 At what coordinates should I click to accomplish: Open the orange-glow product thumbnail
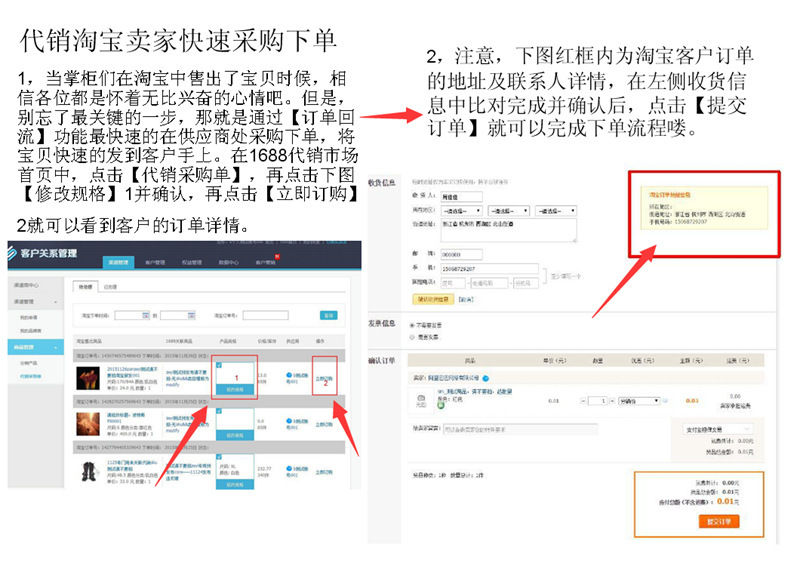(x=88, y=424)
